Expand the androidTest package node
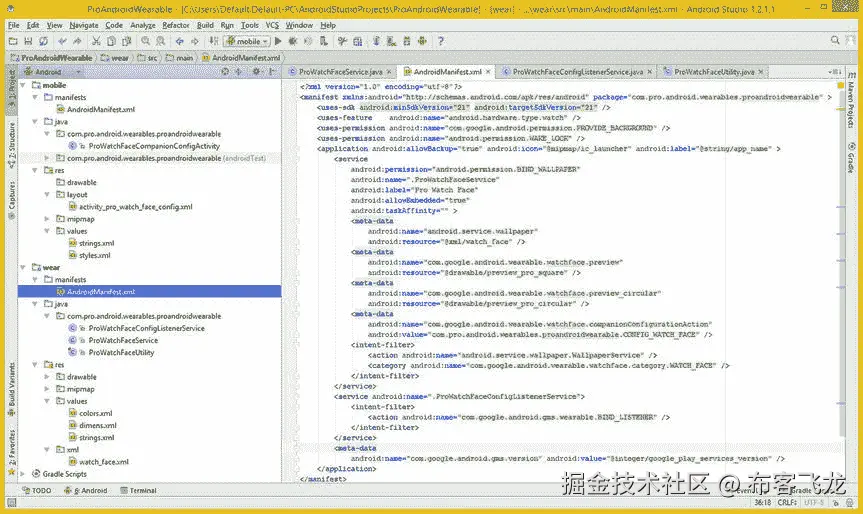The image size is (863, 514). tap(47, 158)
